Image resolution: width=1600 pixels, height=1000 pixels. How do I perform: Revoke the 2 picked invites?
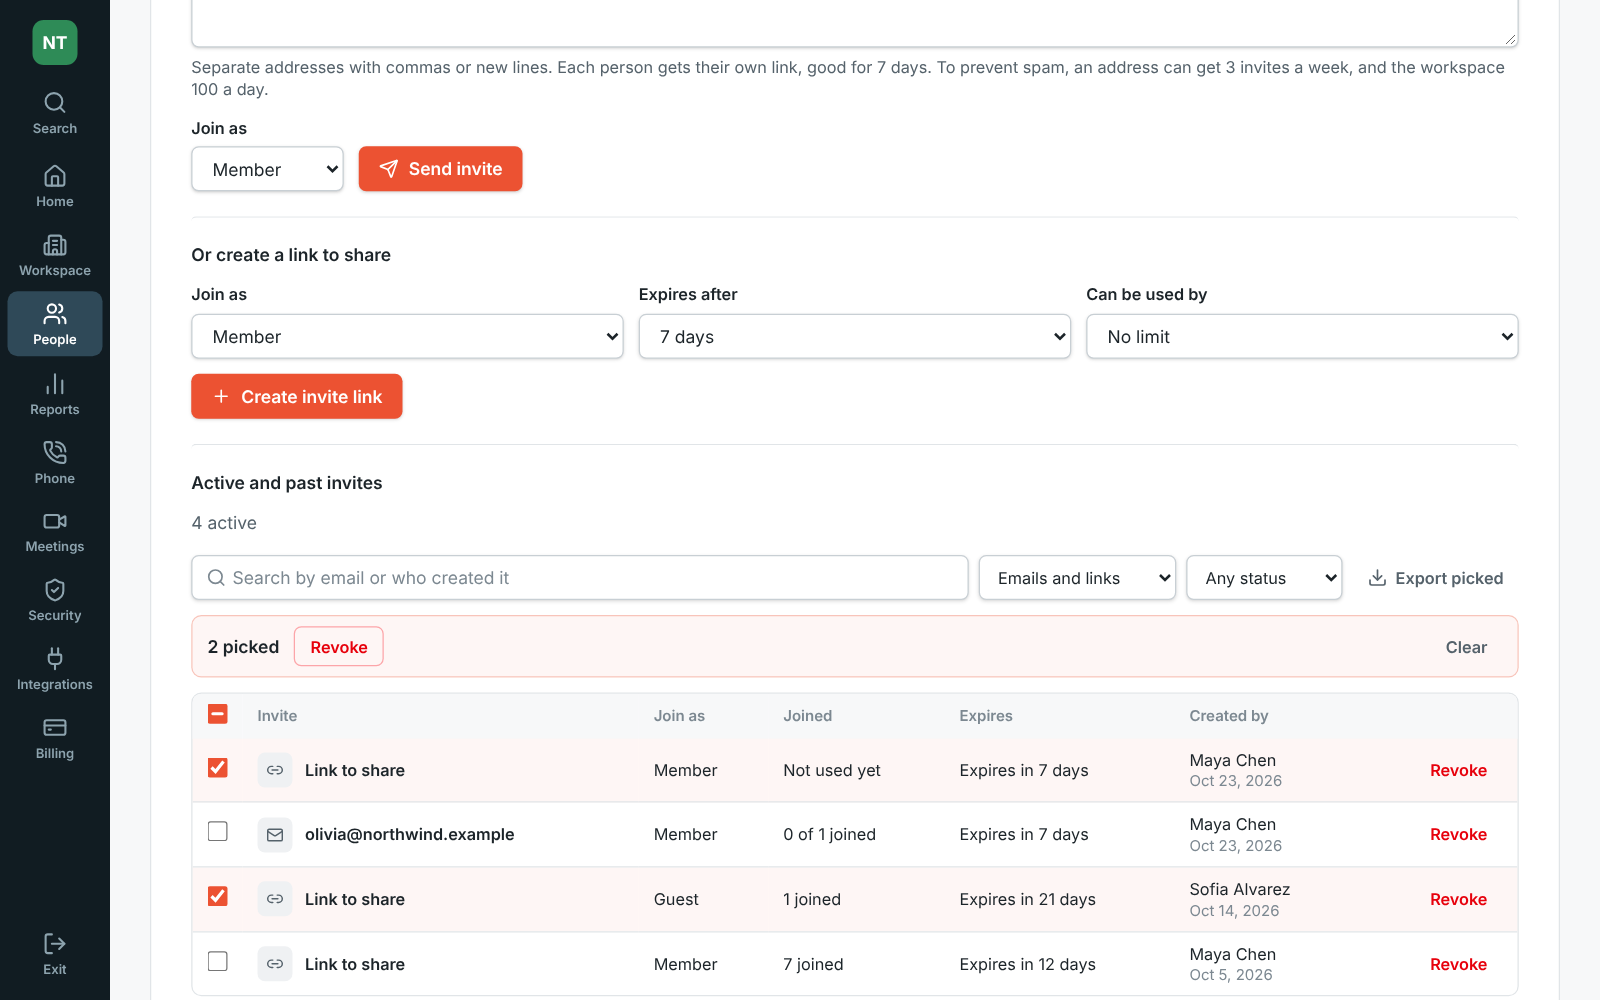coord(339,647)
